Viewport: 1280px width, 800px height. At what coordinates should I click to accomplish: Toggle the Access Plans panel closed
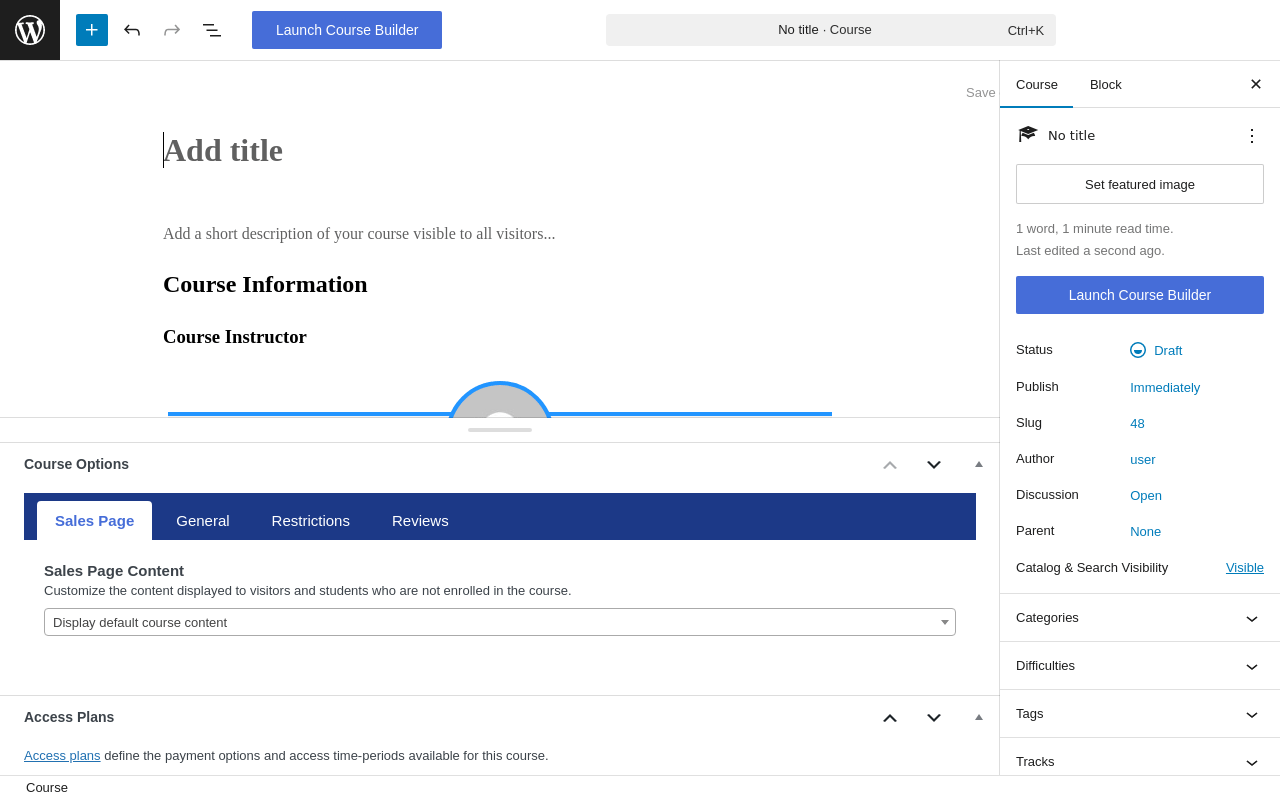pyautogui.click(x=979, y=718)
